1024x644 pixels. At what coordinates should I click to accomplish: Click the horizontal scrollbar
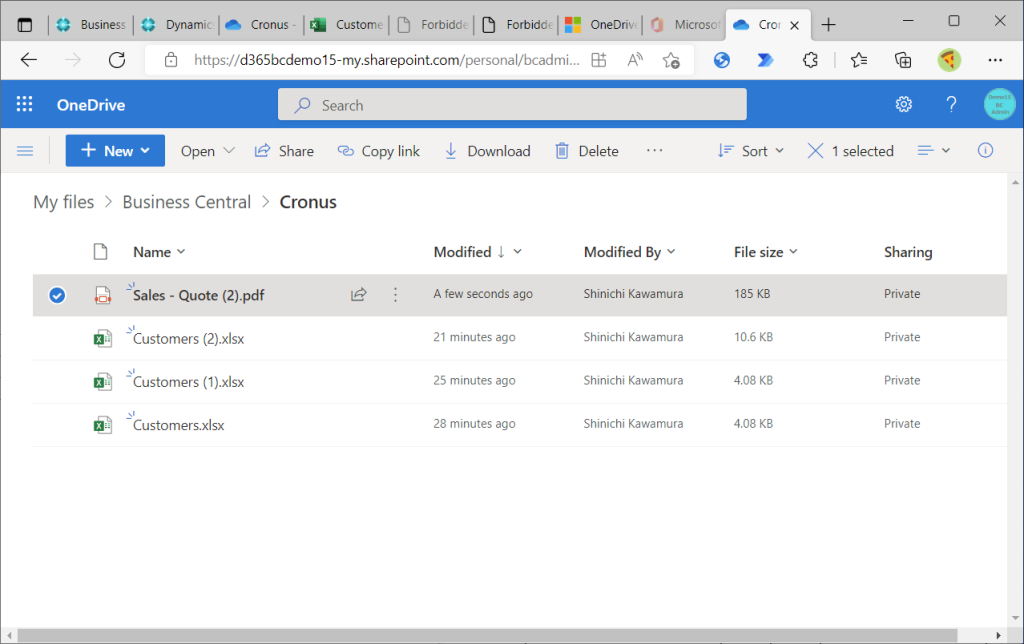[487, 636]
